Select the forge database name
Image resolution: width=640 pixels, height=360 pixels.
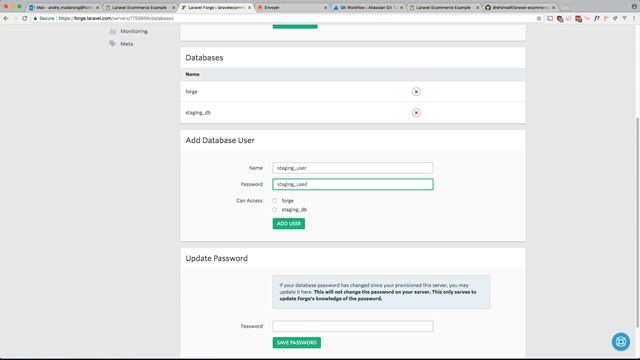coord(191,91)
